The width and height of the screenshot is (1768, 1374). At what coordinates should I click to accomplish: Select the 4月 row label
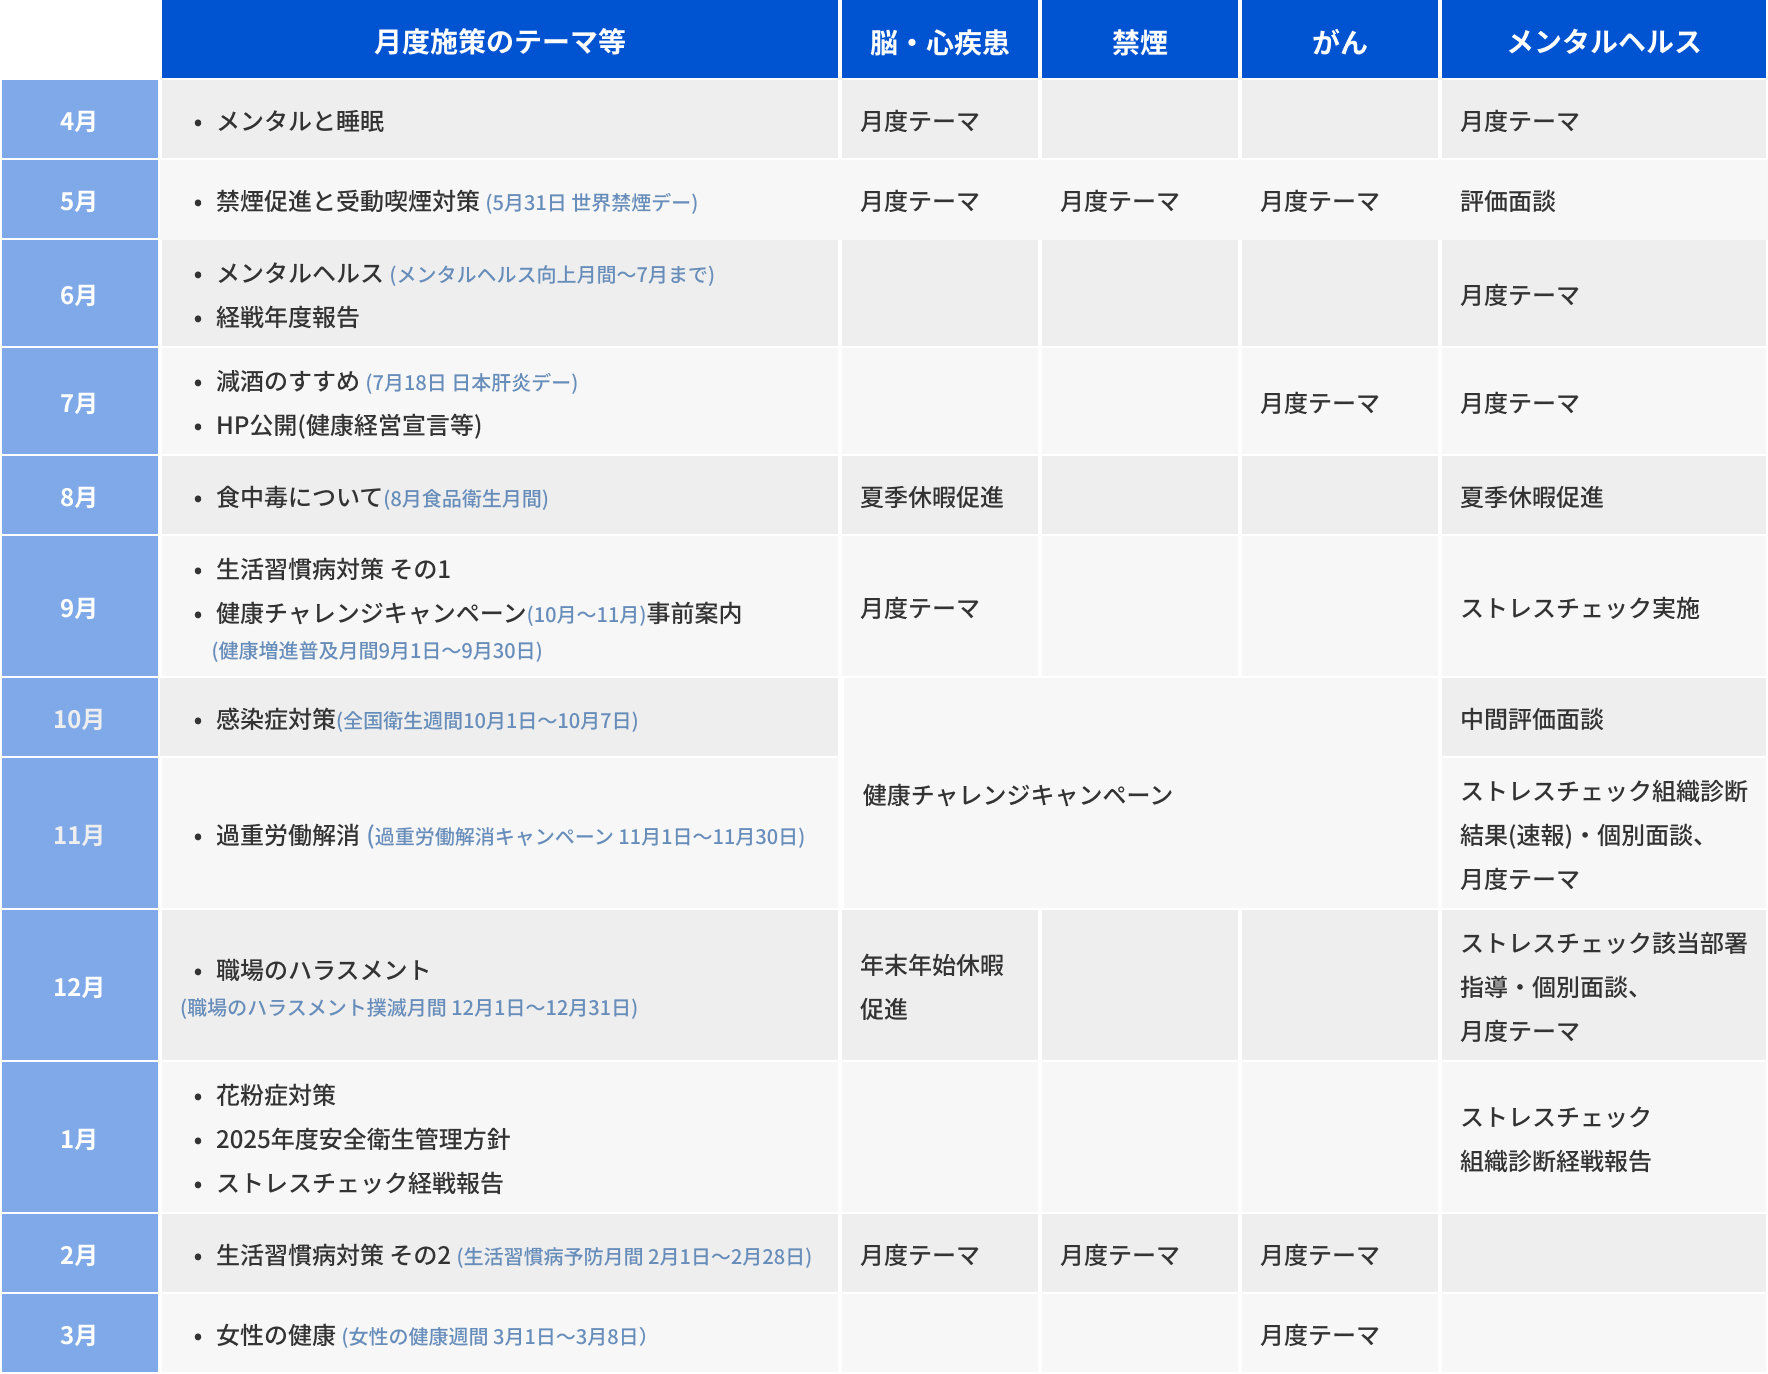[79, 120]
